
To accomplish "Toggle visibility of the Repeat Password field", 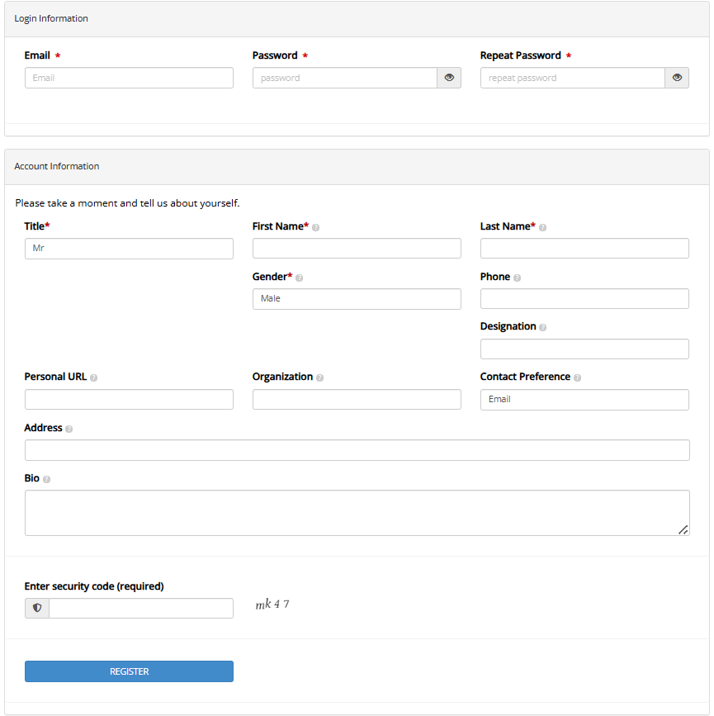I will pyautogui.click(x=677, y=78).
